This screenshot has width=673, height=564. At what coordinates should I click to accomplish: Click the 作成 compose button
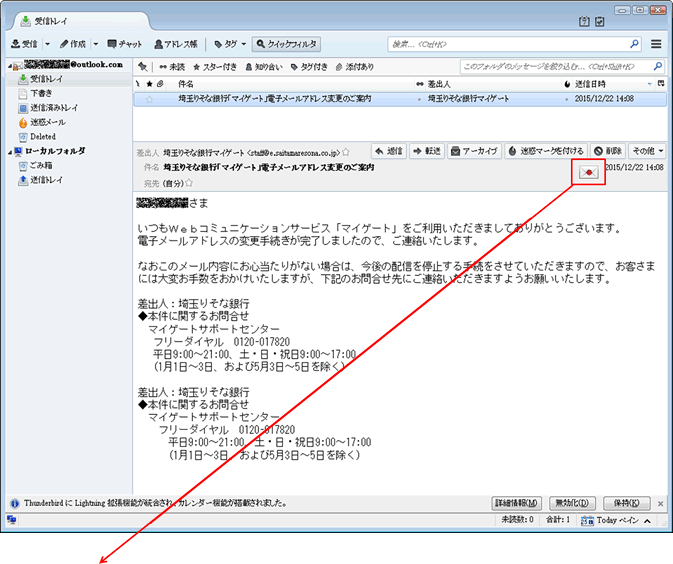[x=73, y=44]
